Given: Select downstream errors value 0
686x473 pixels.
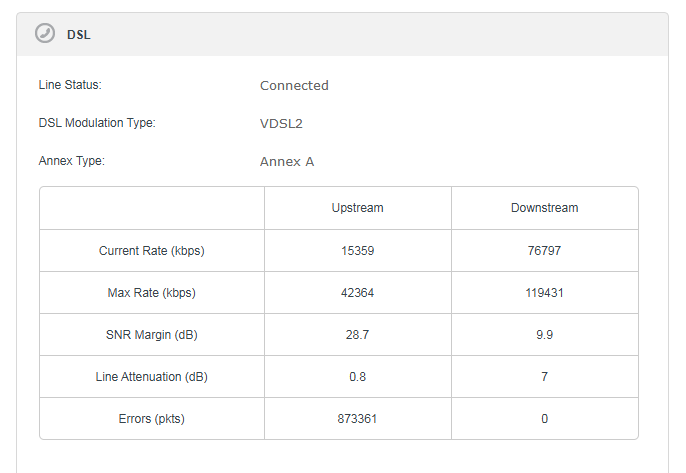Looking at the screenshot, I should click(x=544, y=419).
